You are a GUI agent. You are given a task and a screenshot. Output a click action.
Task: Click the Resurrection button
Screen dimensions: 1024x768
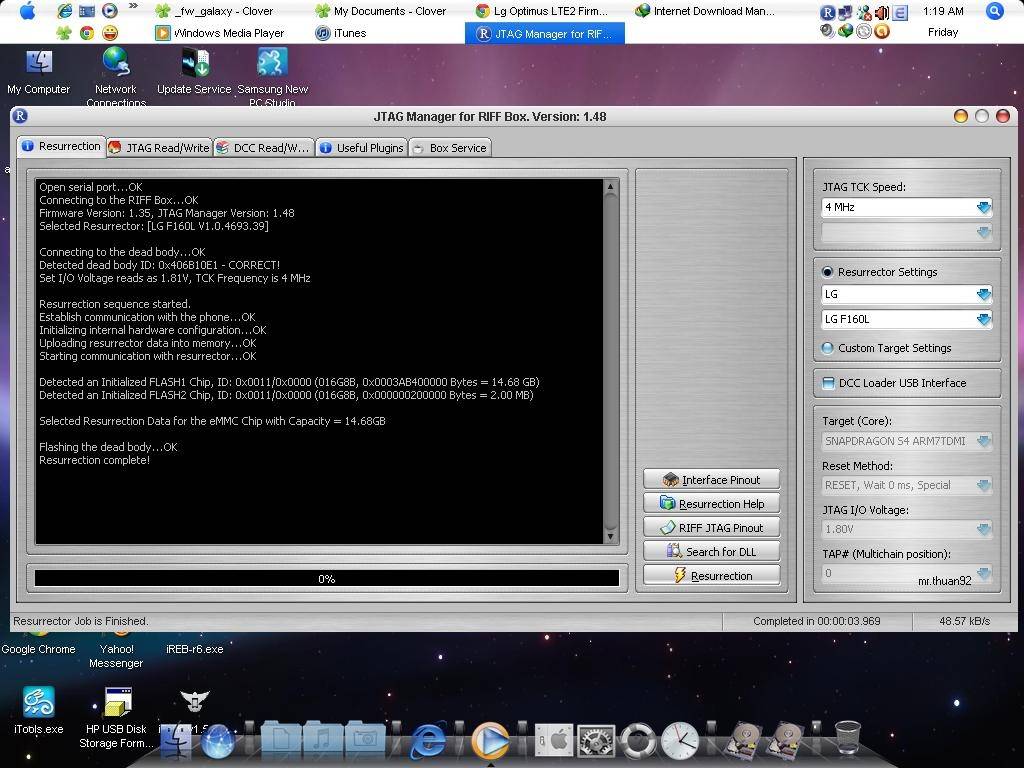point(711,576)
